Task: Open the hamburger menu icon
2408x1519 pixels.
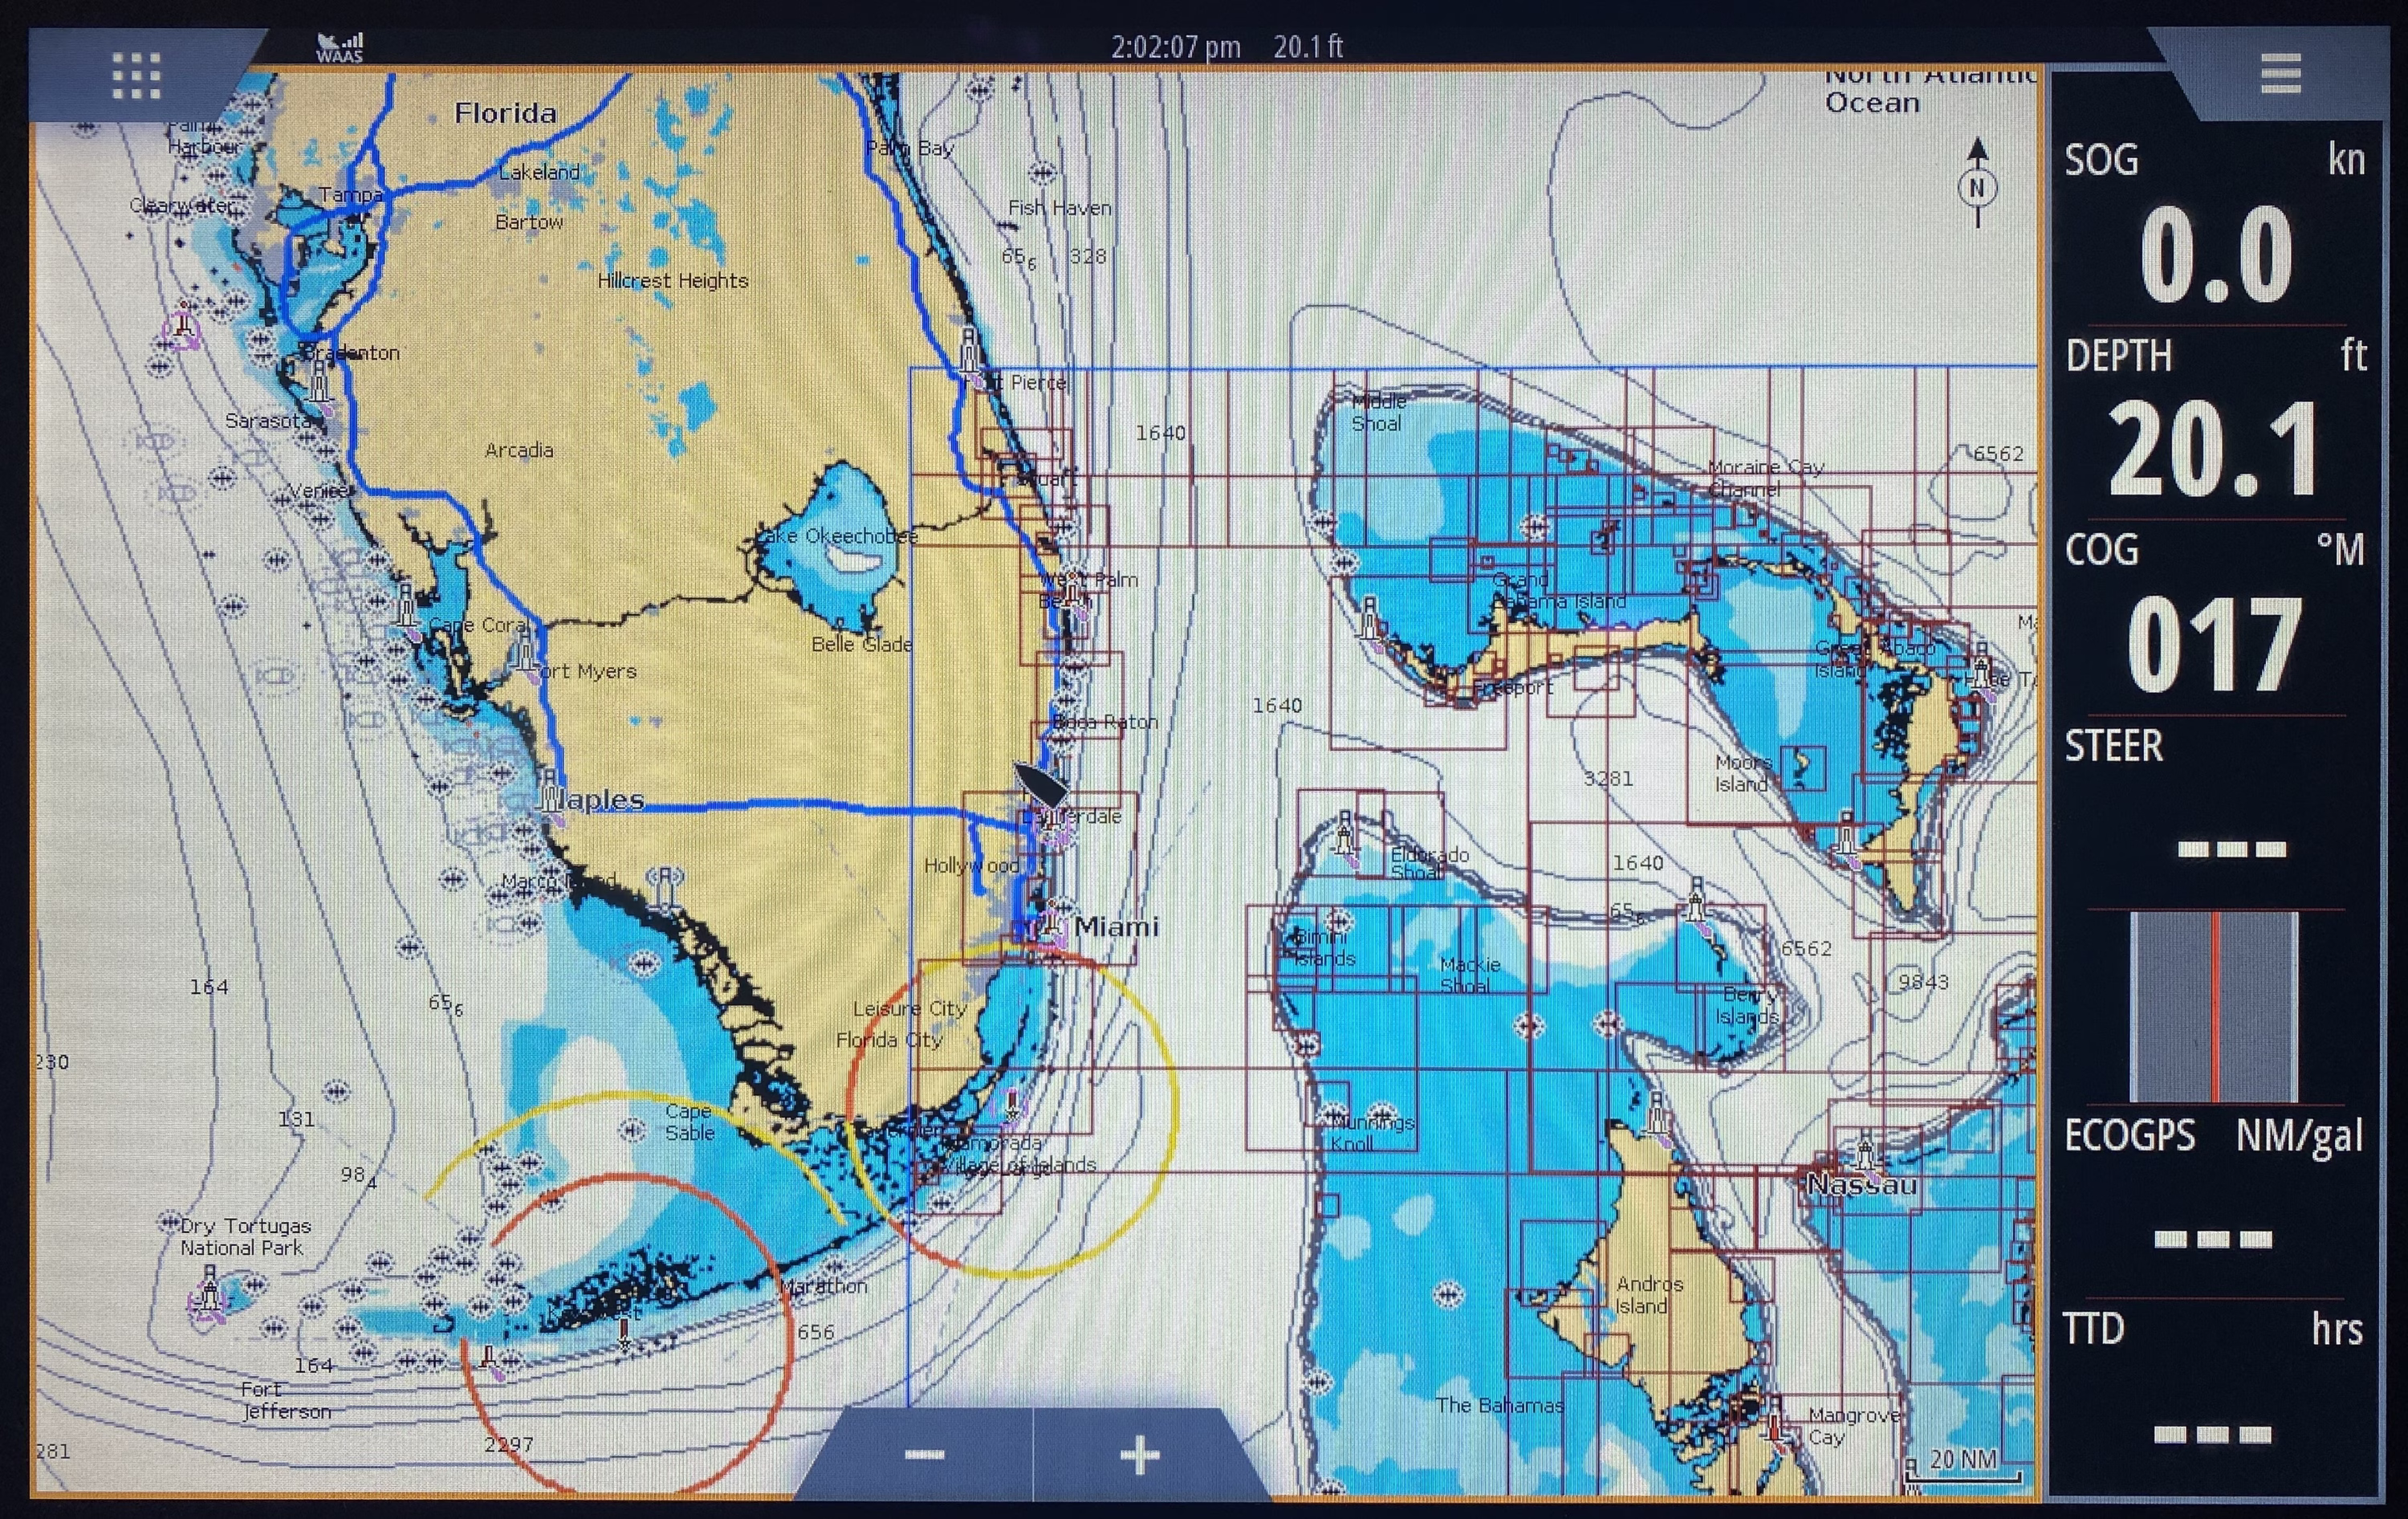Action: click(2281, 74)
